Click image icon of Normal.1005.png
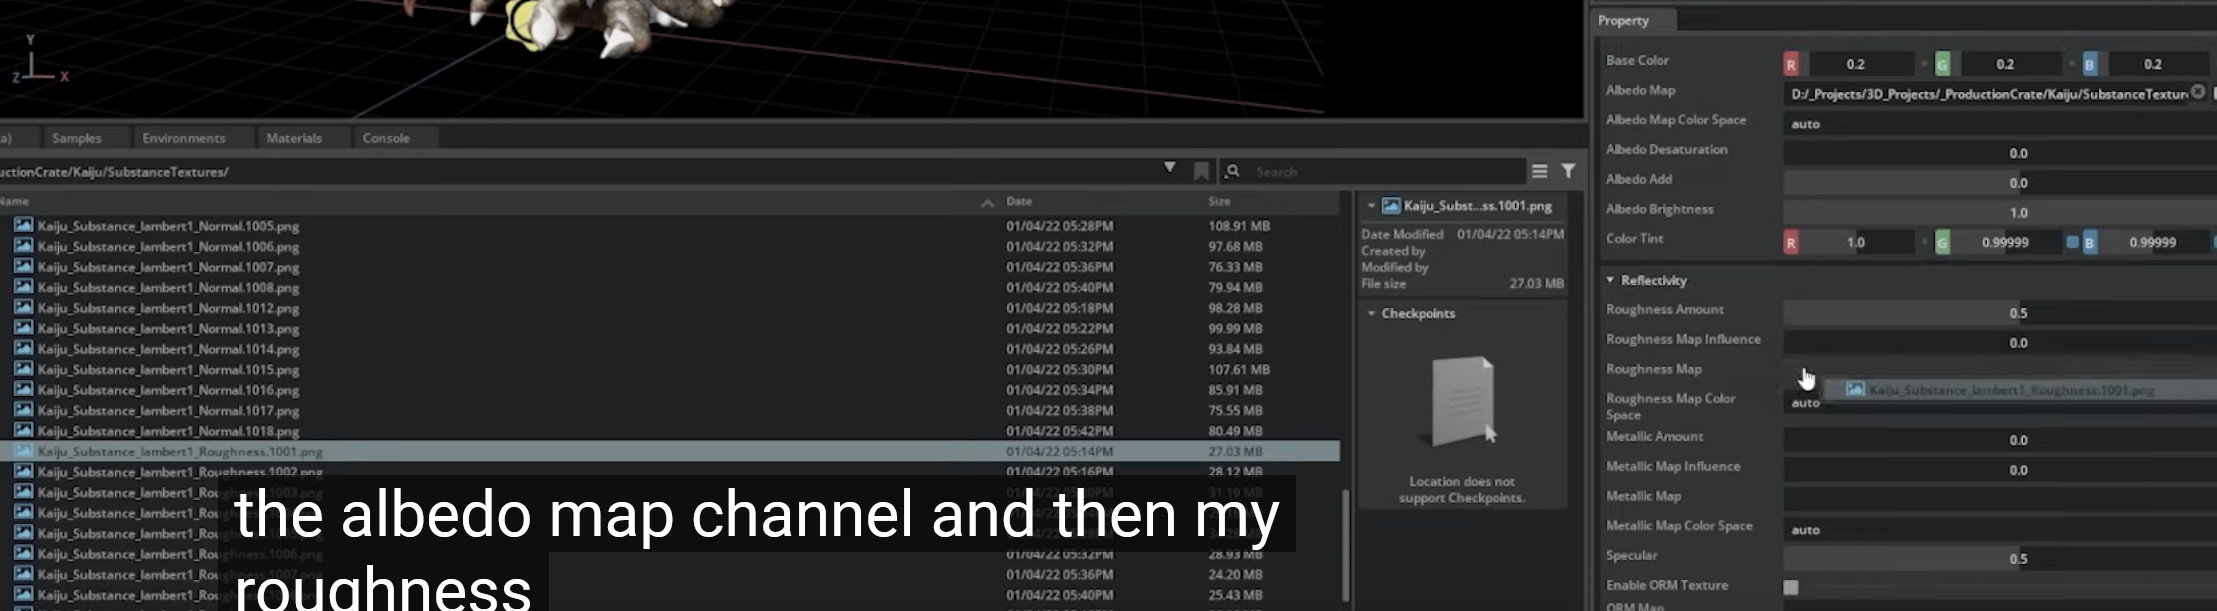The image size is (2217, 611). point(23,225)
